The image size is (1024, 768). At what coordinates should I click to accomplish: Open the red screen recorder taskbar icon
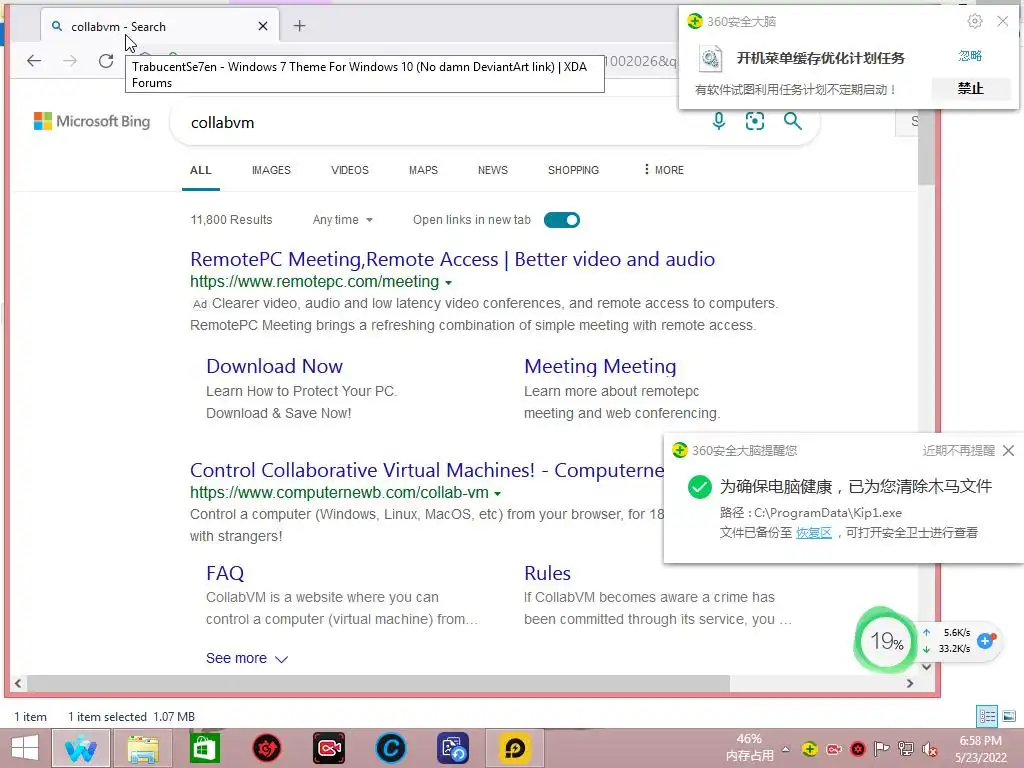point(328,748)
